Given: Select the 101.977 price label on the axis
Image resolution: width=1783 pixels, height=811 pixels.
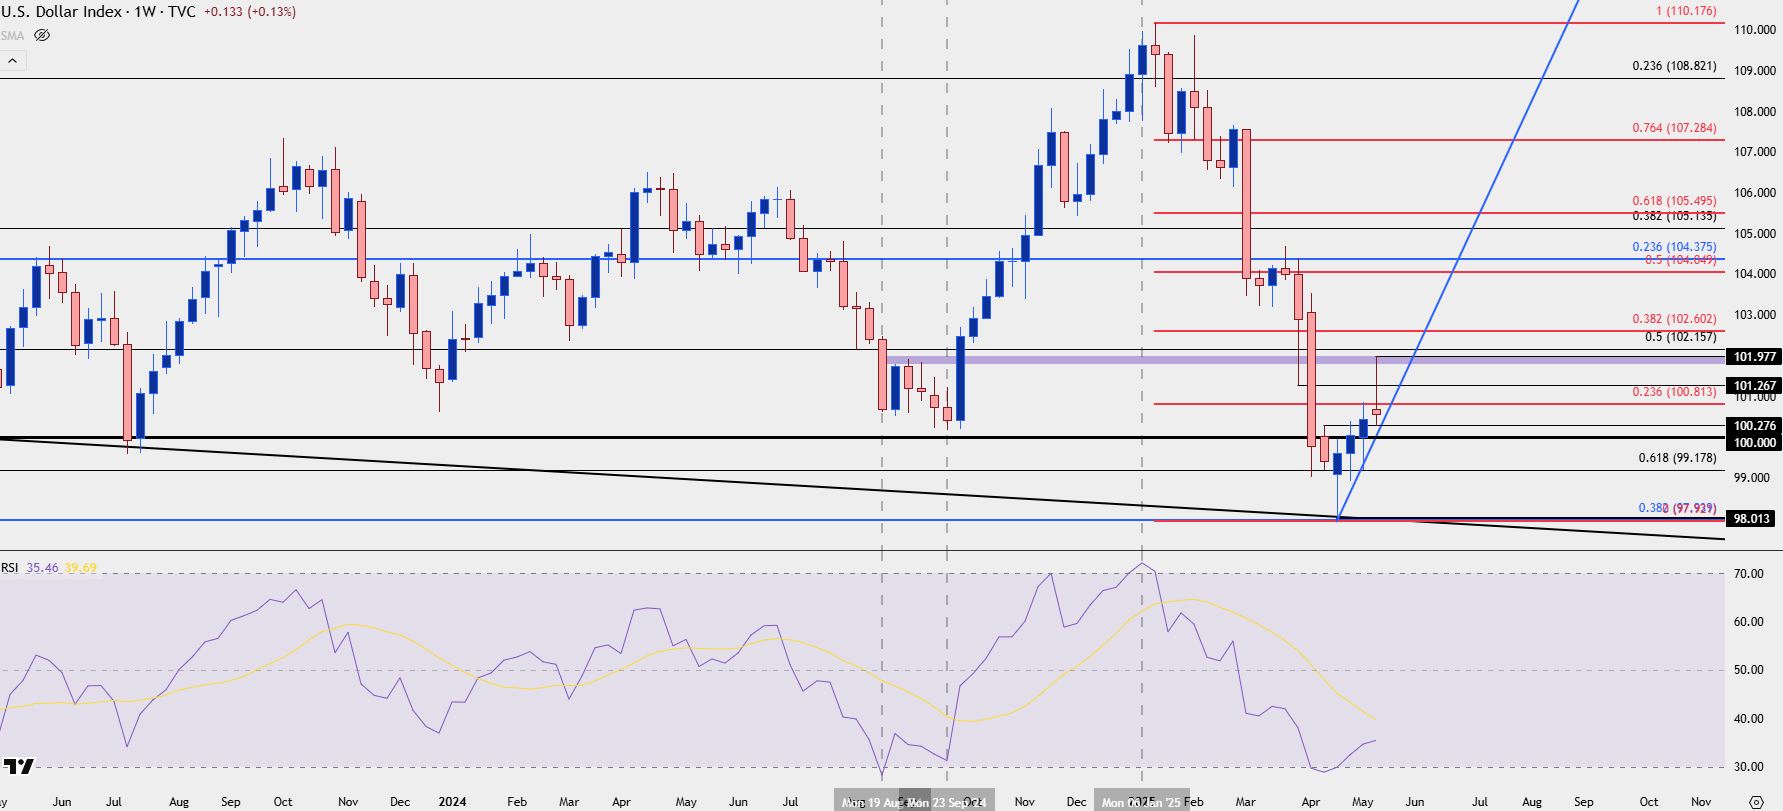Looking at the screenshot, I should [1755, 357].
